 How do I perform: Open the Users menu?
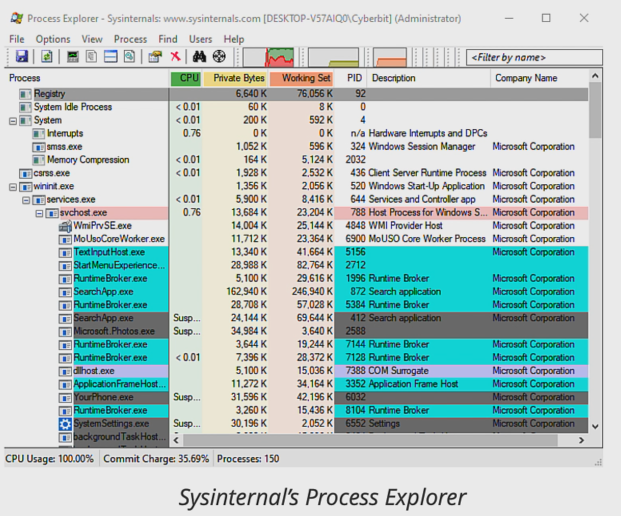pos(200,39)
